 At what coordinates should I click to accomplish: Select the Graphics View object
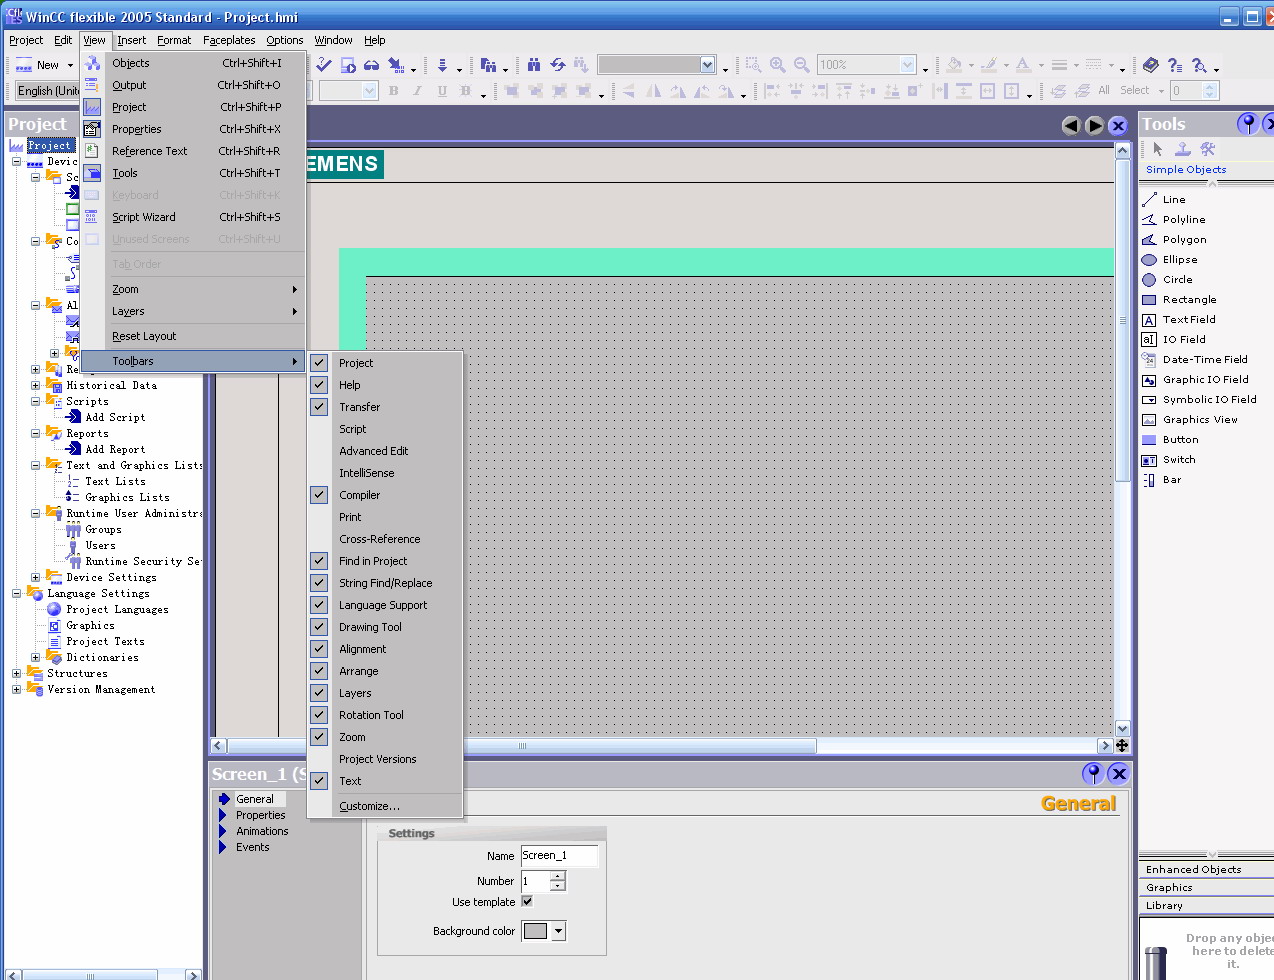click(1189, 419)
